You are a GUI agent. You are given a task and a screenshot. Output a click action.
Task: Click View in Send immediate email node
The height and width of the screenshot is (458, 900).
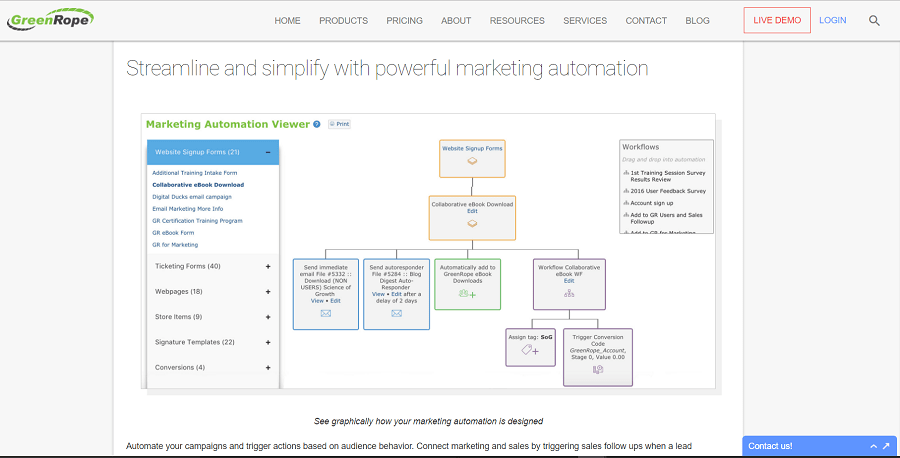point(317,301)
